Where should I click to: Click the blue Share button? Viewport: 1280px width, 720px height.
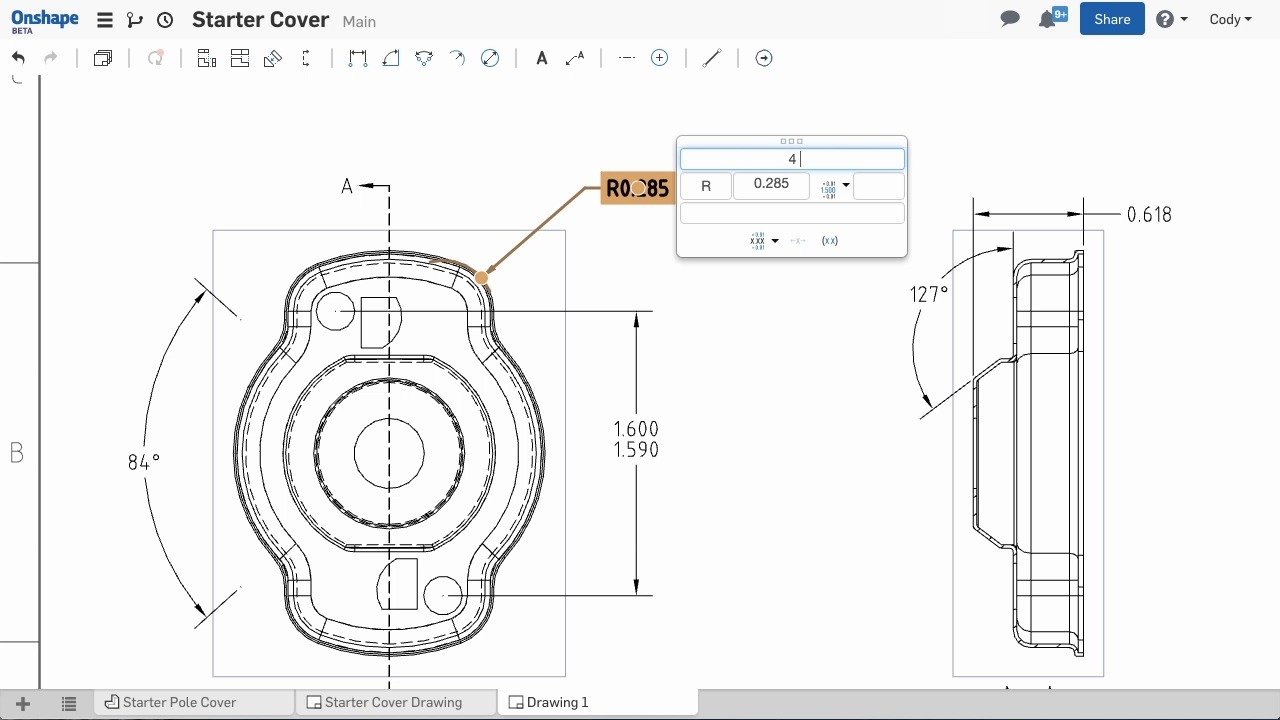coord(1112,19)
